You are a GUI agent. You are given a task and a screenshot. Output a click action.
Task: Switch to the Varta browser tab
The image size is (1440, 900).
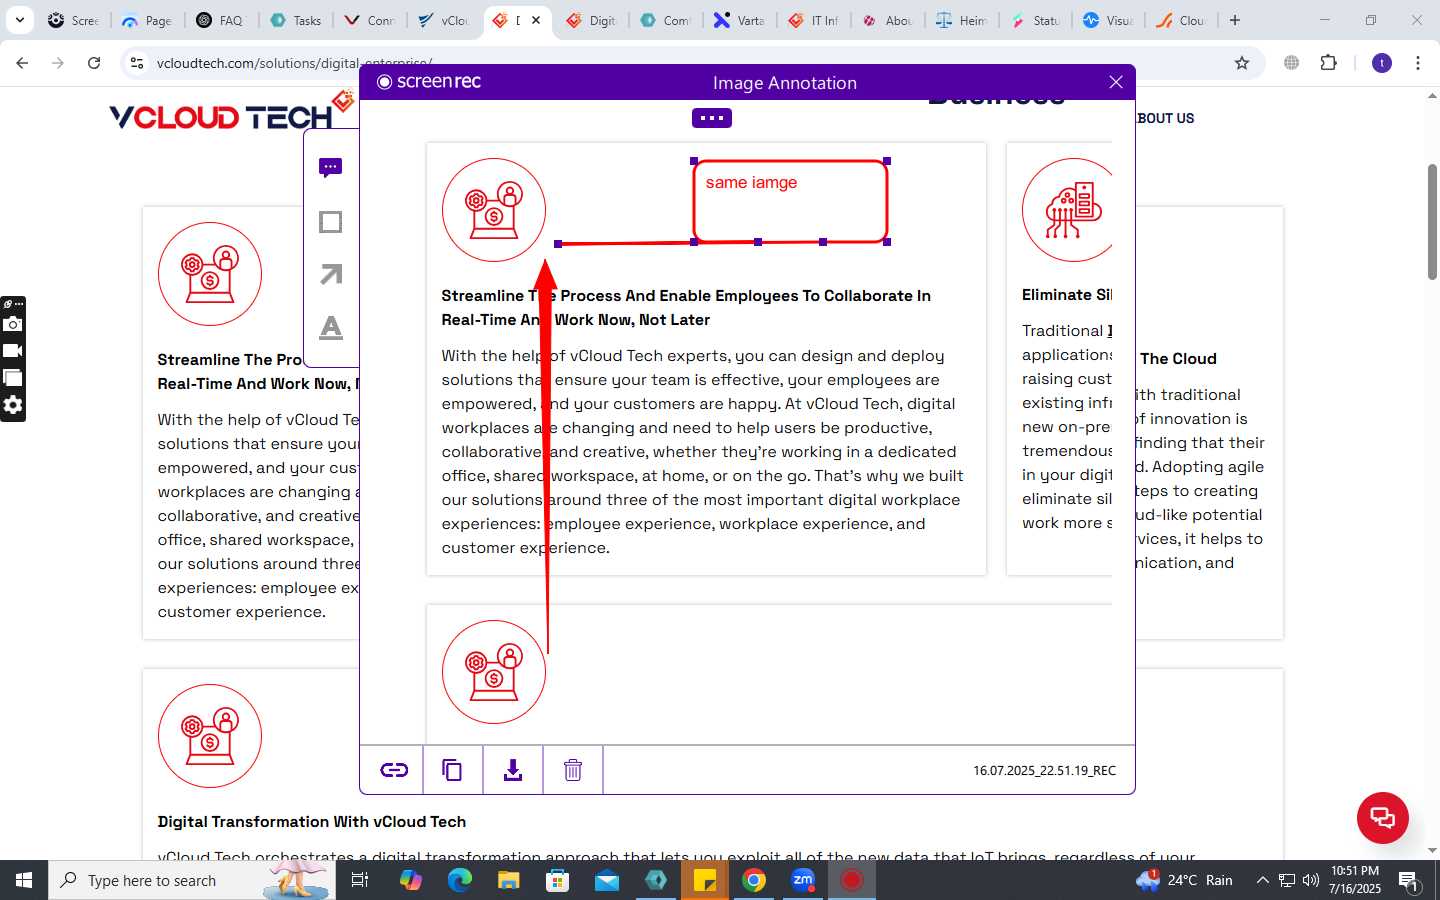pyautogui.click(x=740, y=20)
